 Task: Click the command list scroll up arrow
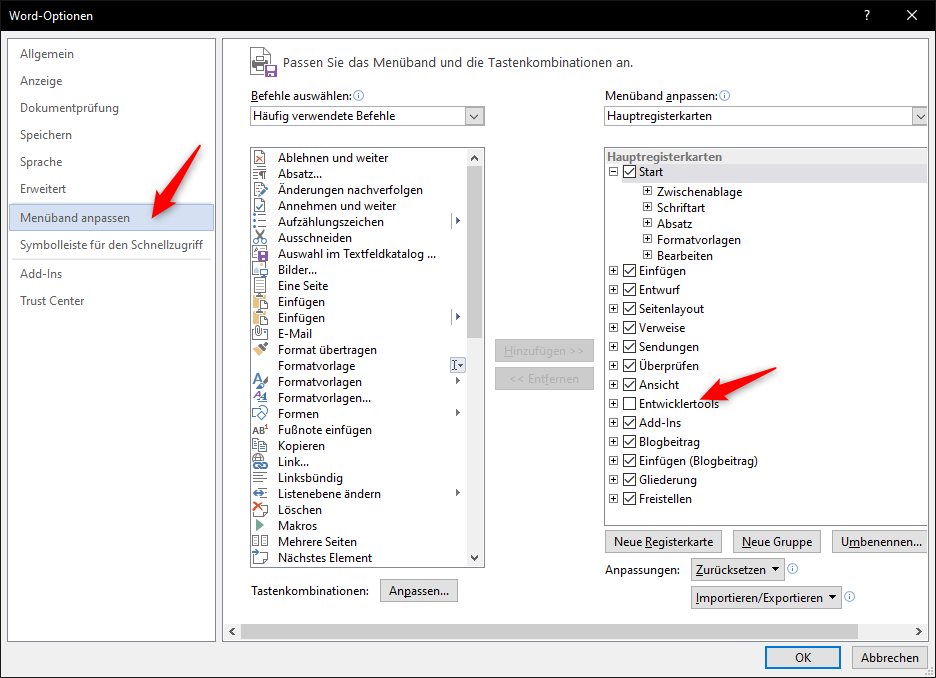tap(475, 158)
